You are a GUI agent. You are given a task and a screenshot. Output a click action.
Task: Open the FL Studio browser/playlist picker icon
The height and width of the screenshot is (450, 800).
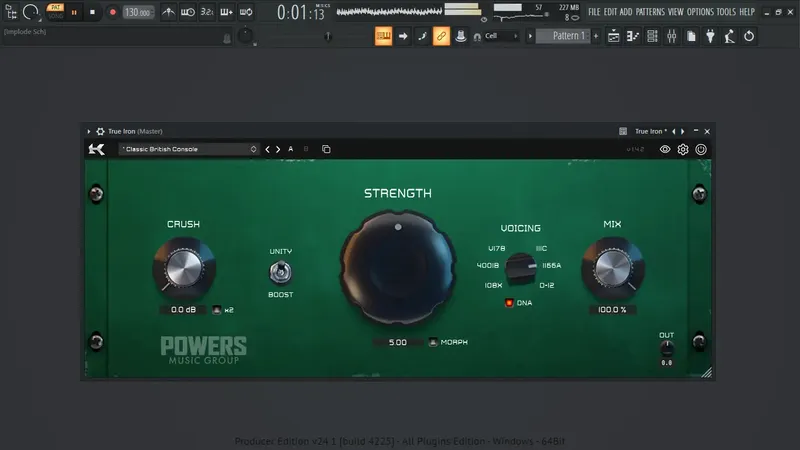tap(11, 12)
